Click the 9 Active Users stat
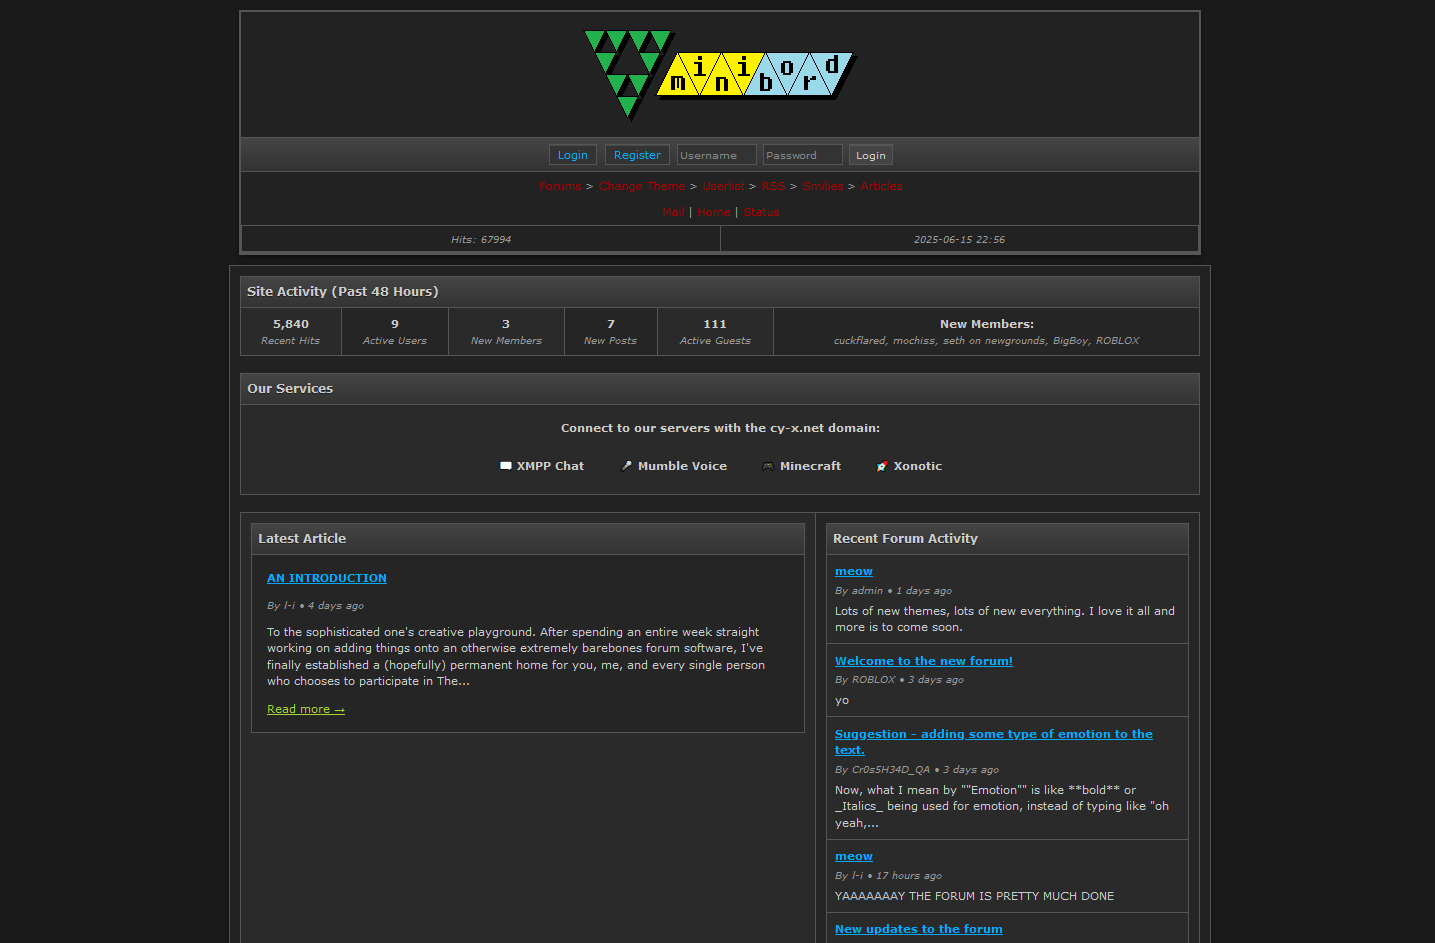1435x943 pixels. [395, 332]
